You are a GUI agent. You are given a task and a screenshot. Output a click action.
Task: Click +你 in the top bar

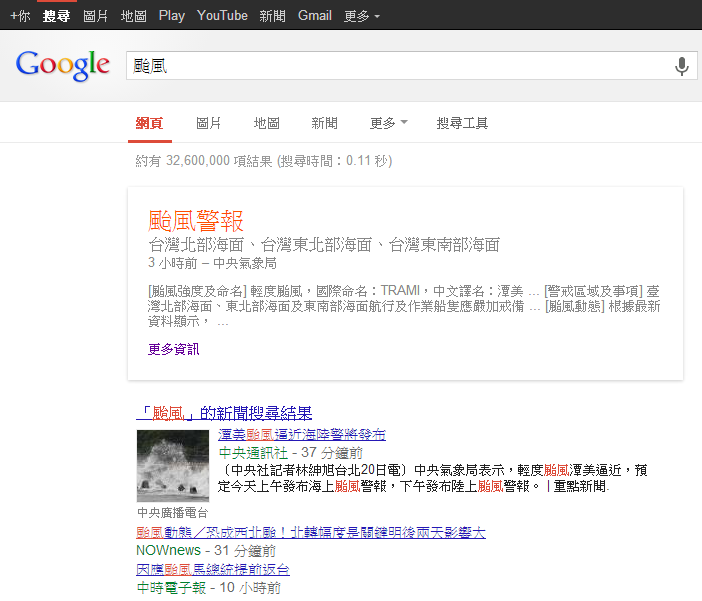tap(20, 15)
